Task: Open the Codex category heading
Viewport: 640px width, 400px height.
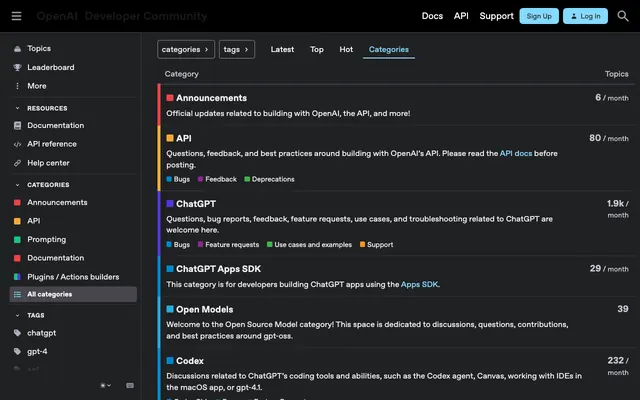Action: point(190,361)
